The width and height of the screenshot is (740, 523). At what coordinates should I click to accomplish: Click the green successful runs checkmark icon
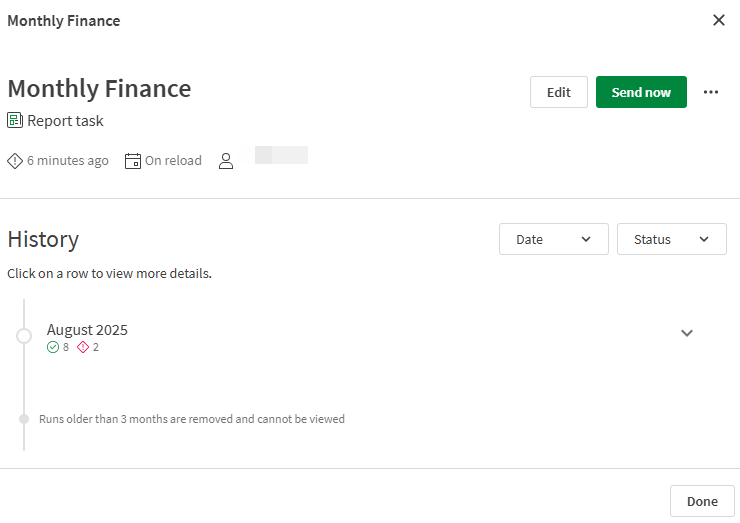pos(53,347)
